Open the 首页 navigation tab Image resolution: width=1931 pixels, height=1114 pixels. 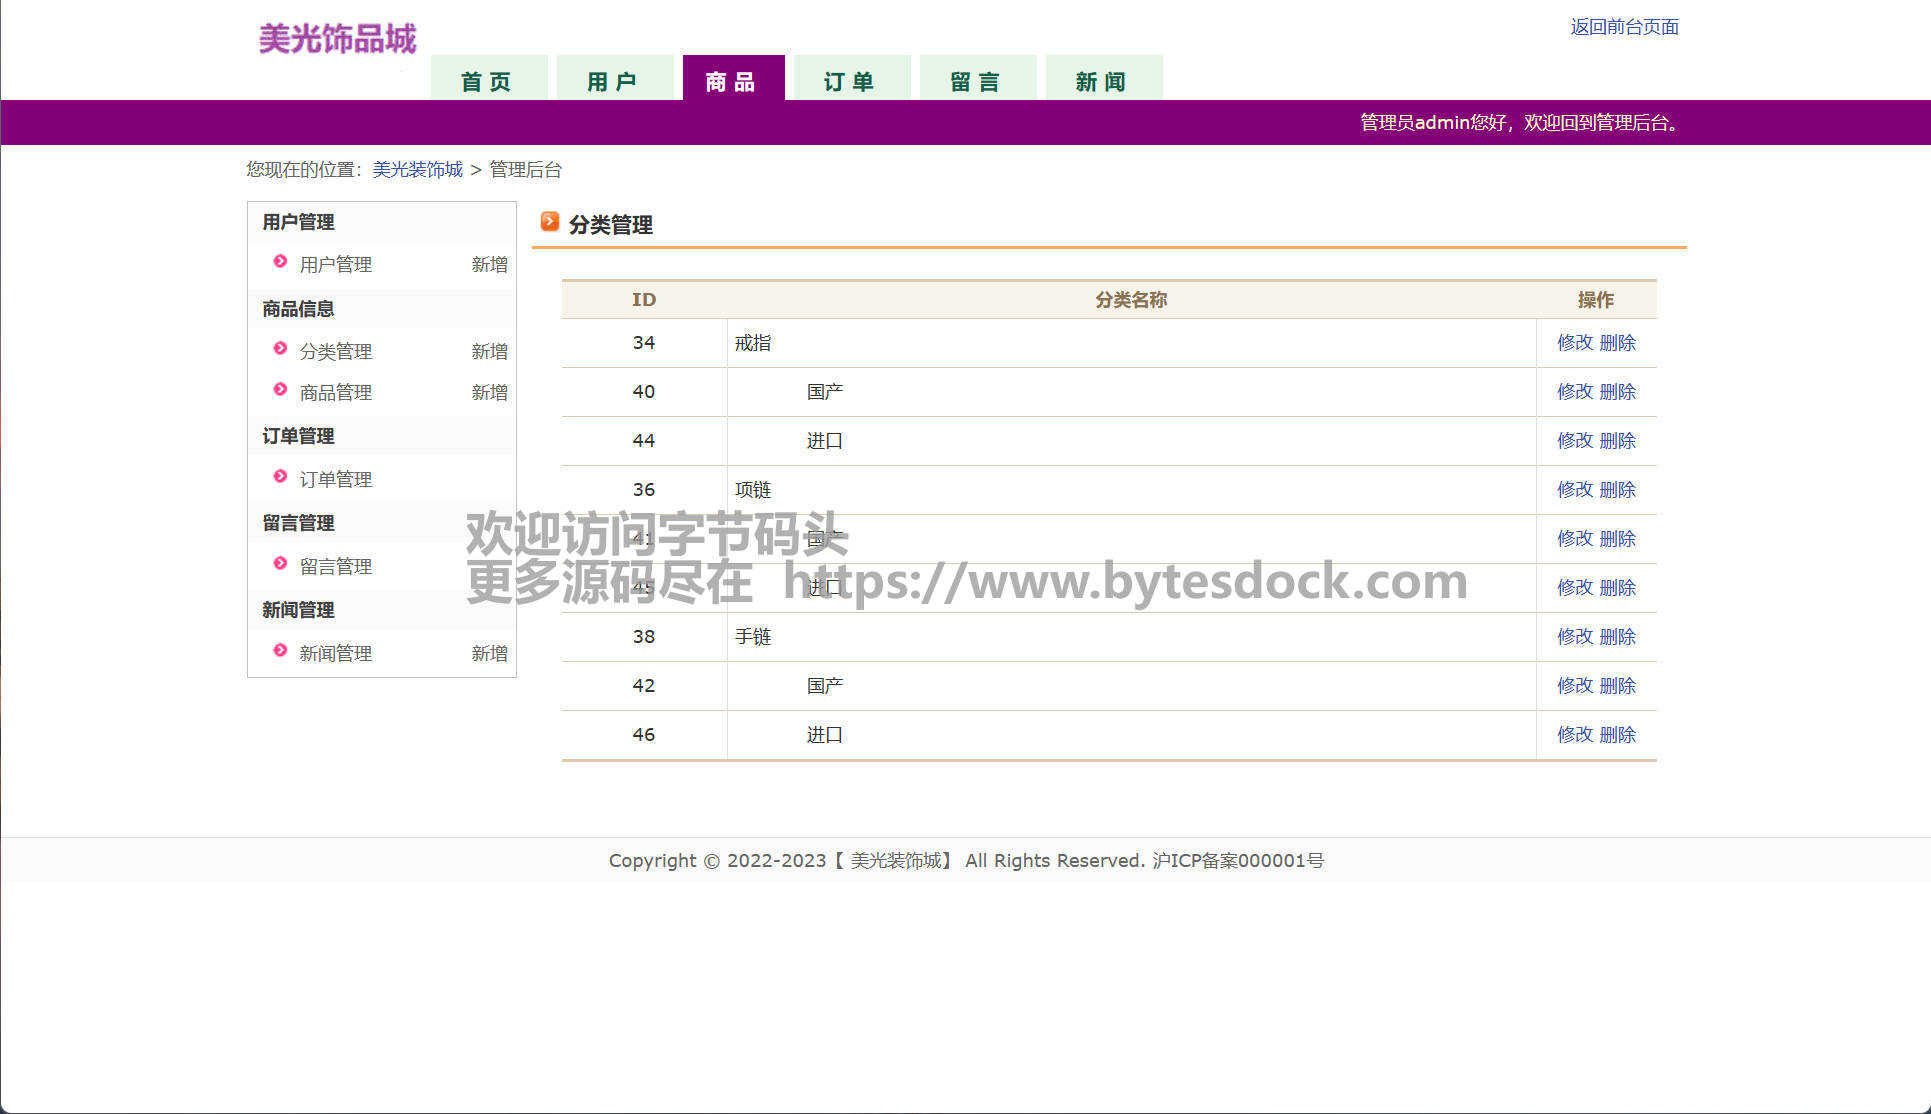(x=487, y=81)
